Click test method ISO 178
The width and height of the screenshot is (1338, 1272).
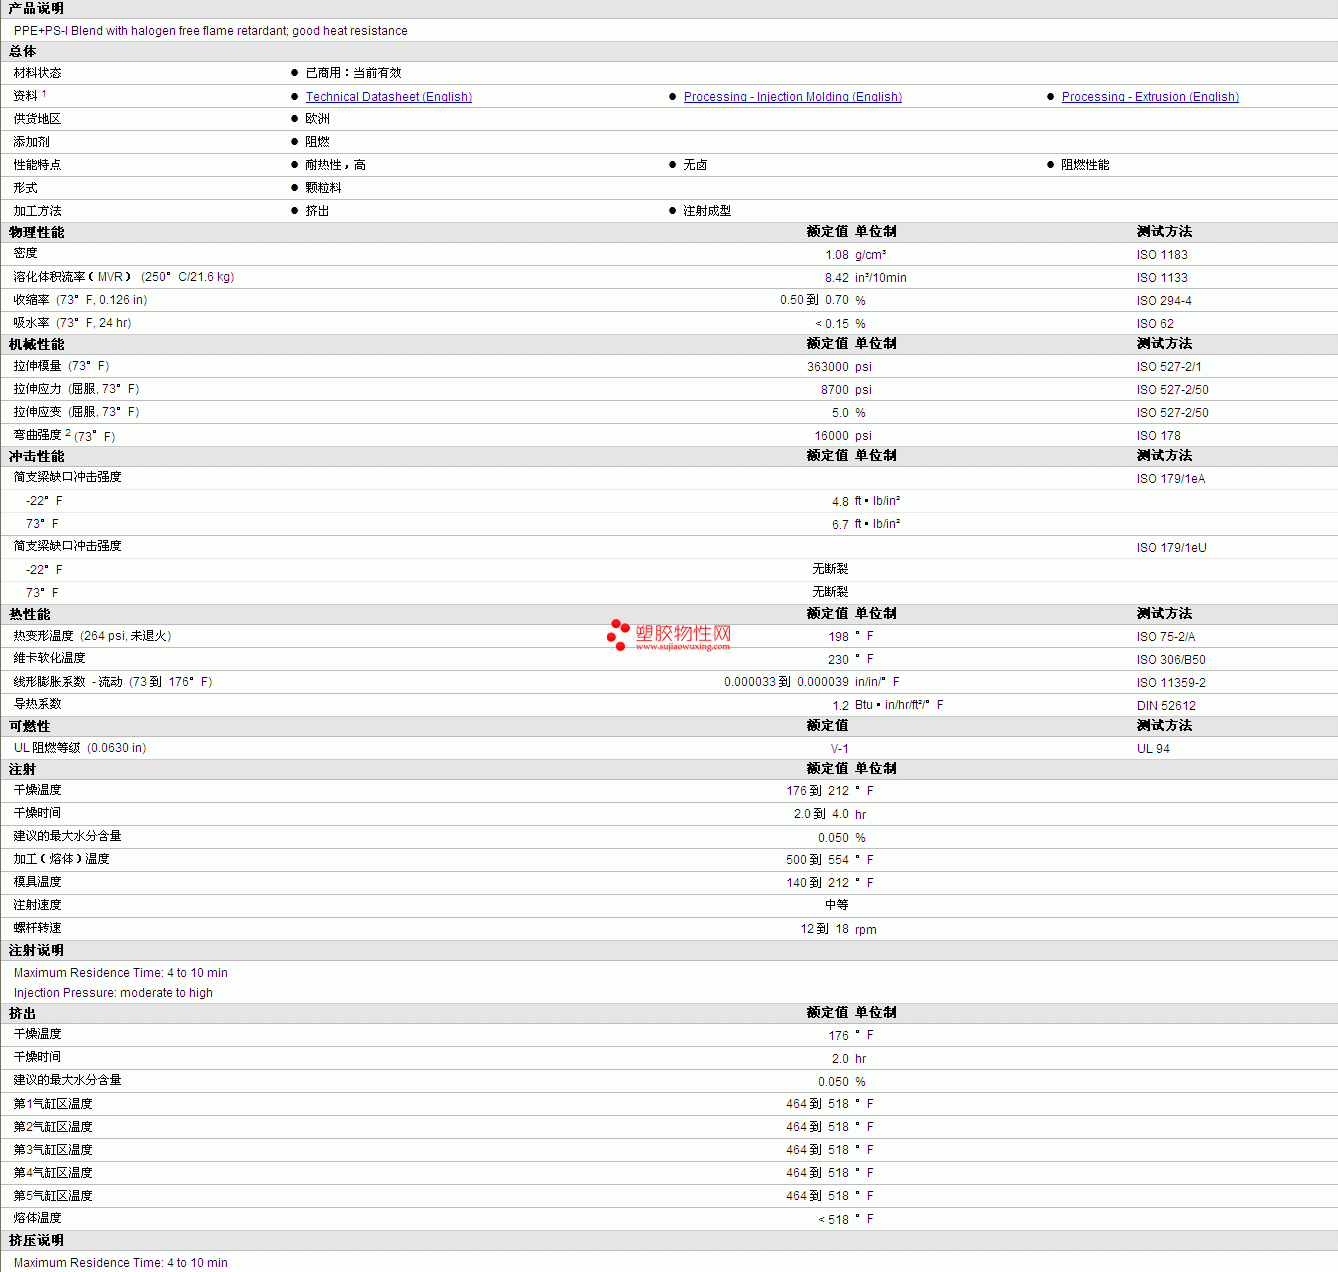click(1159, 436)
